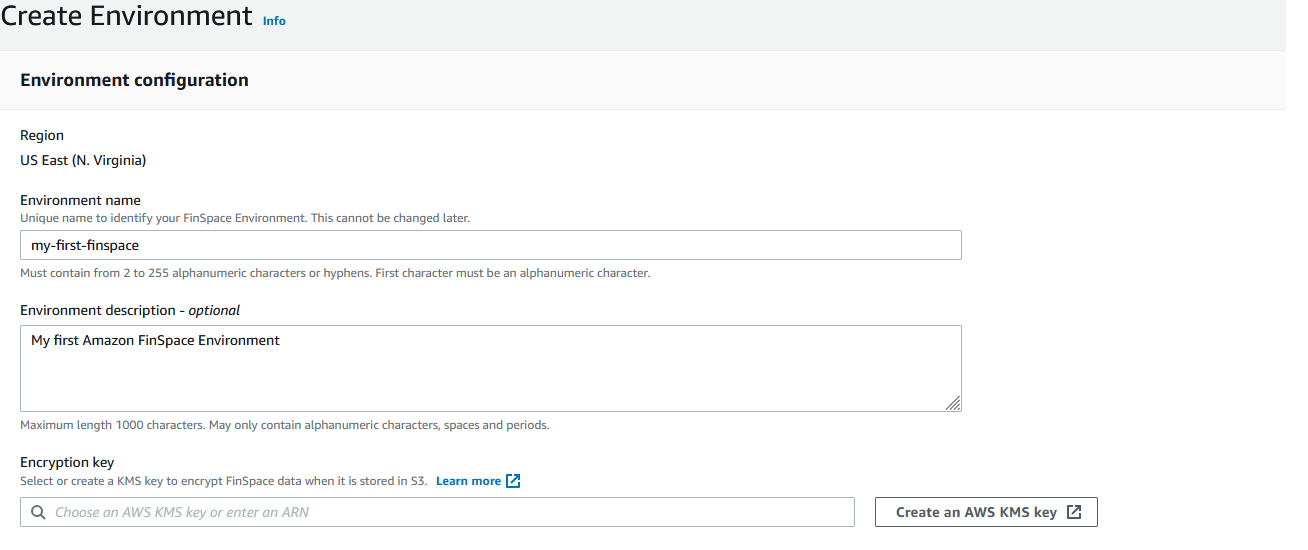Focus the AWS KMS key search field

[437, 512]
